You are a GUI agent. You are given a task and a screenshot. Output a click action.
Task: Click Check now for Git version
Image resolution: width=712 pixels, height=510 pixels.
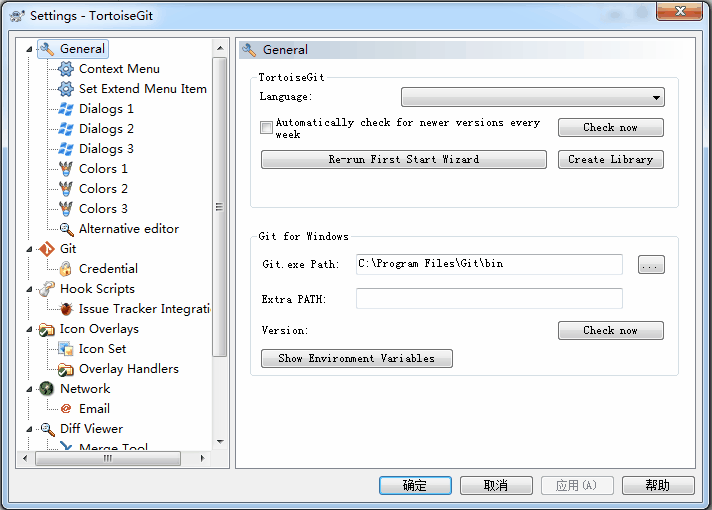point(610,331)
